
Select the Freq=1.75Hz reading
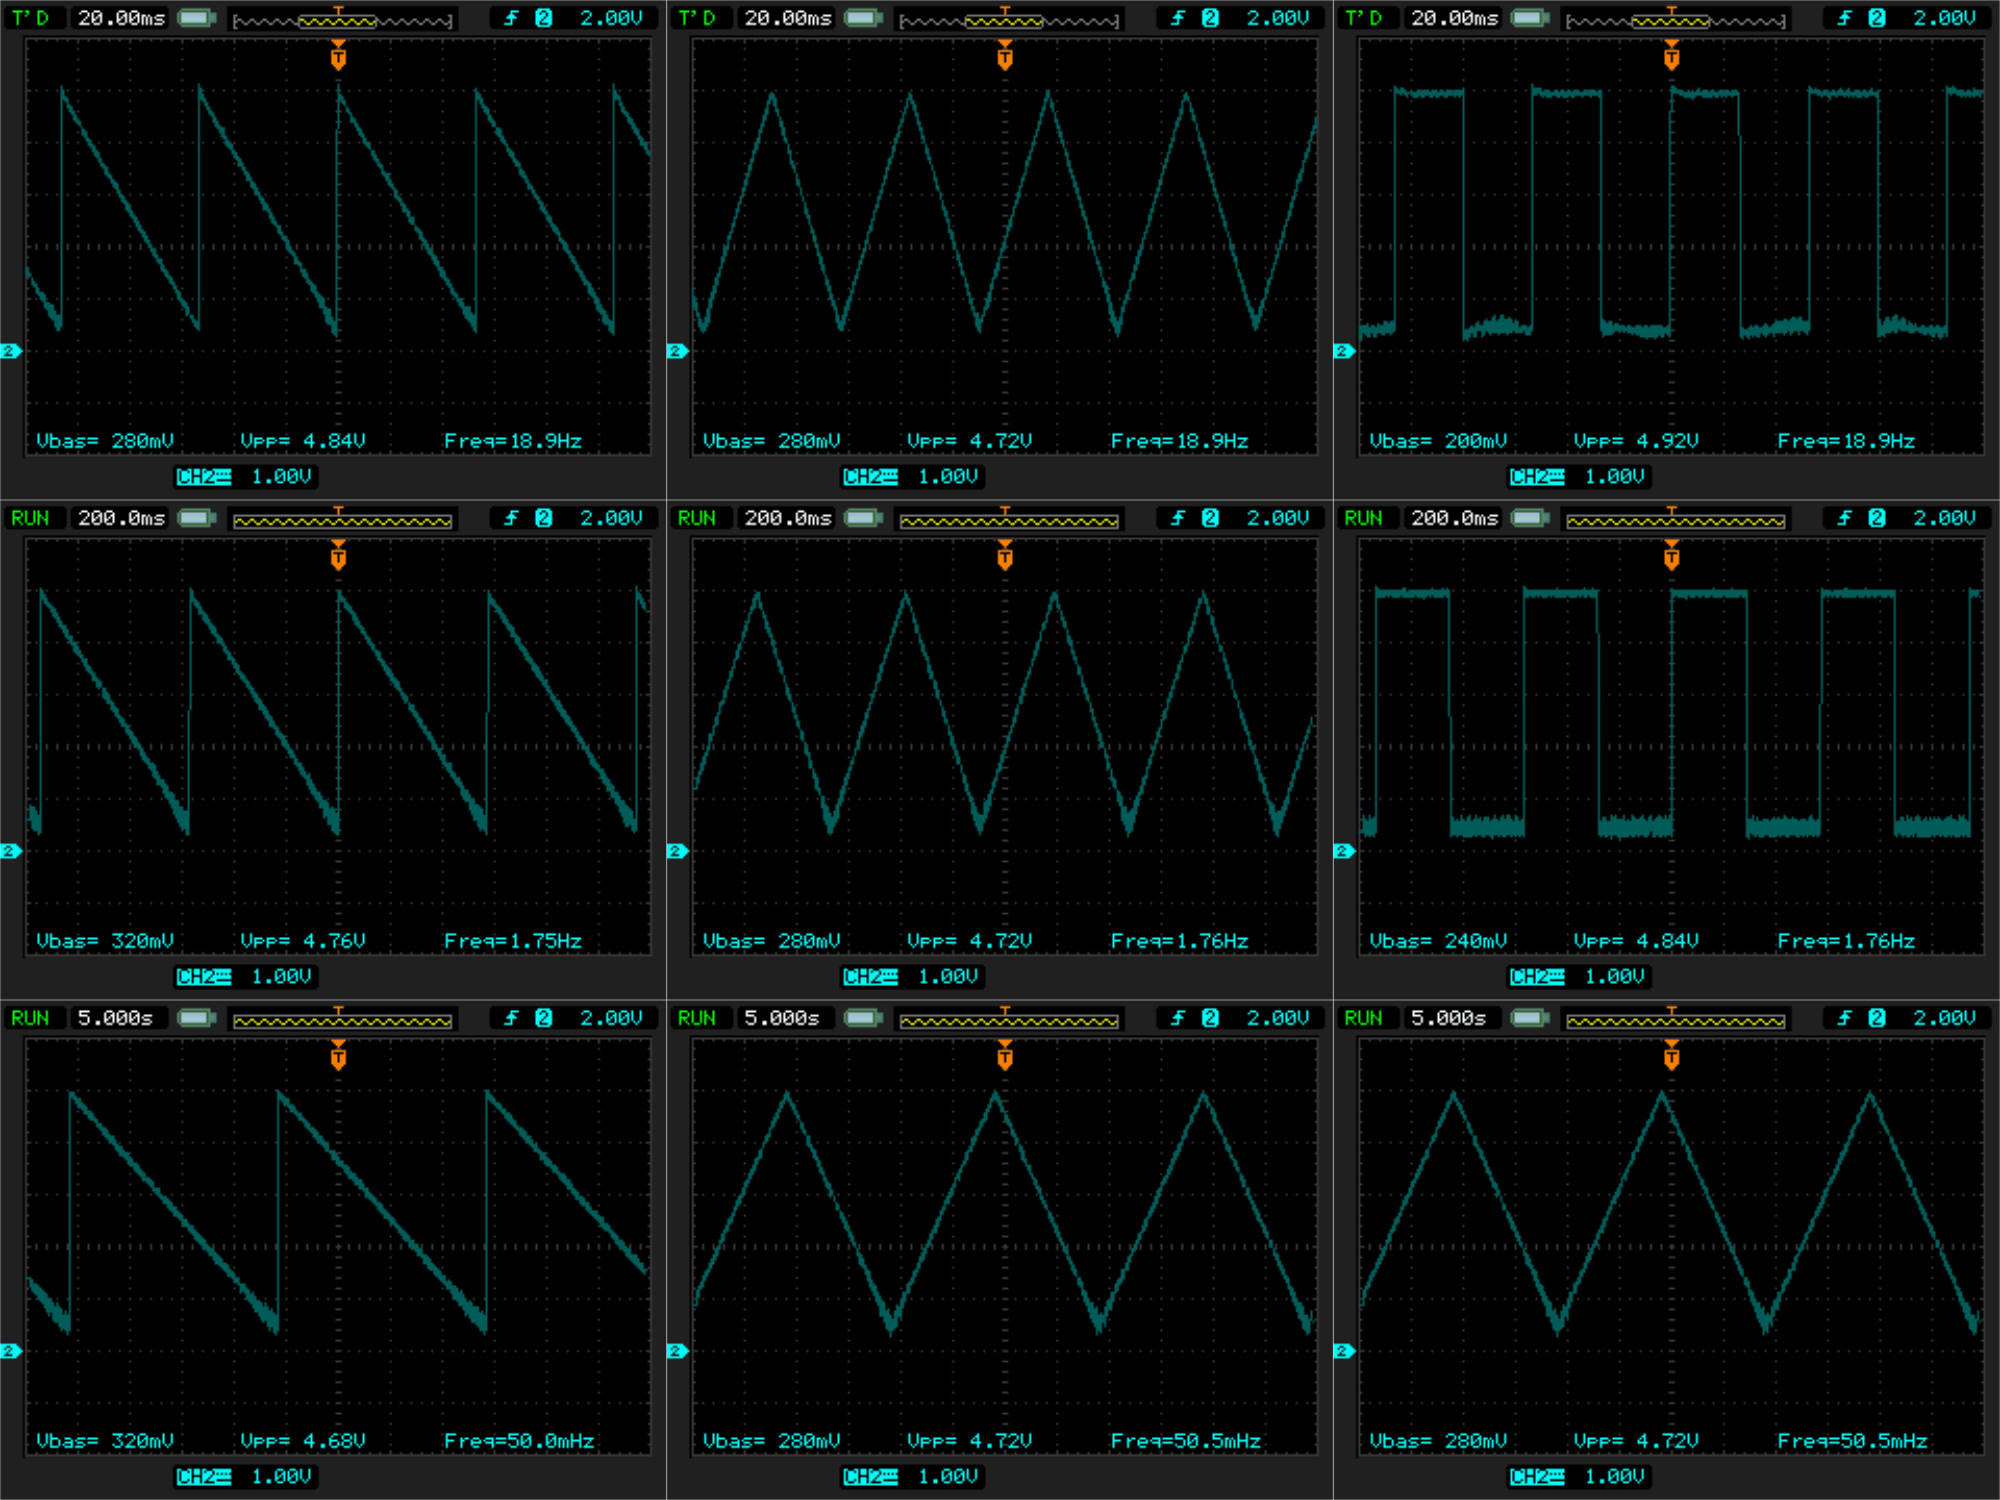coord(513,941)
